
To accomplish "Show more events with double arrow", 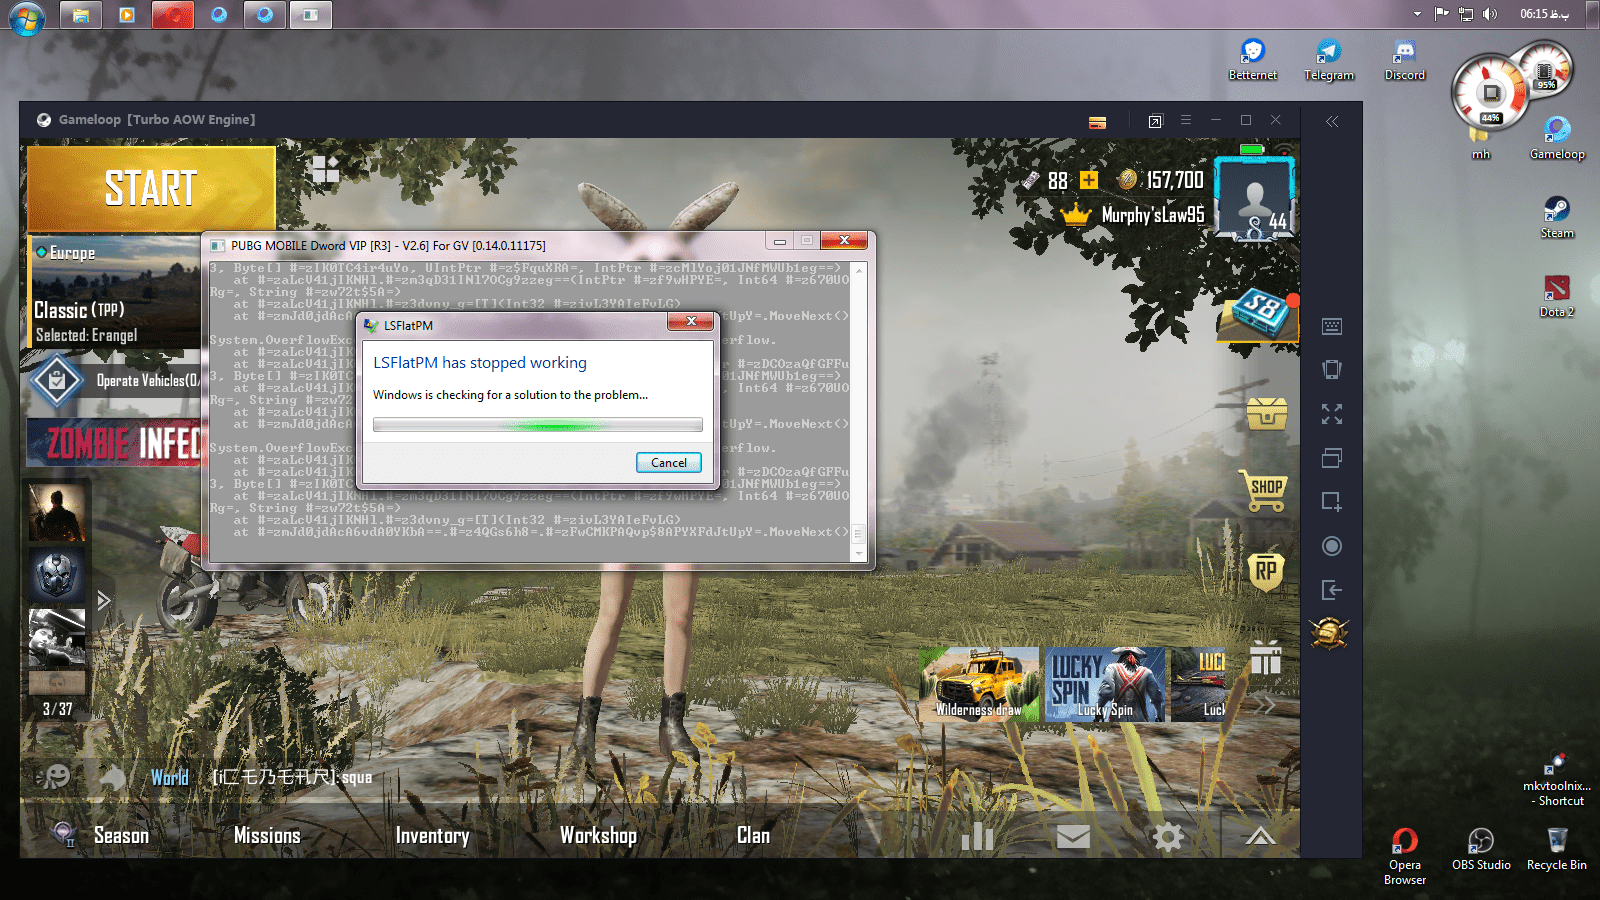I will (1265, 705).
